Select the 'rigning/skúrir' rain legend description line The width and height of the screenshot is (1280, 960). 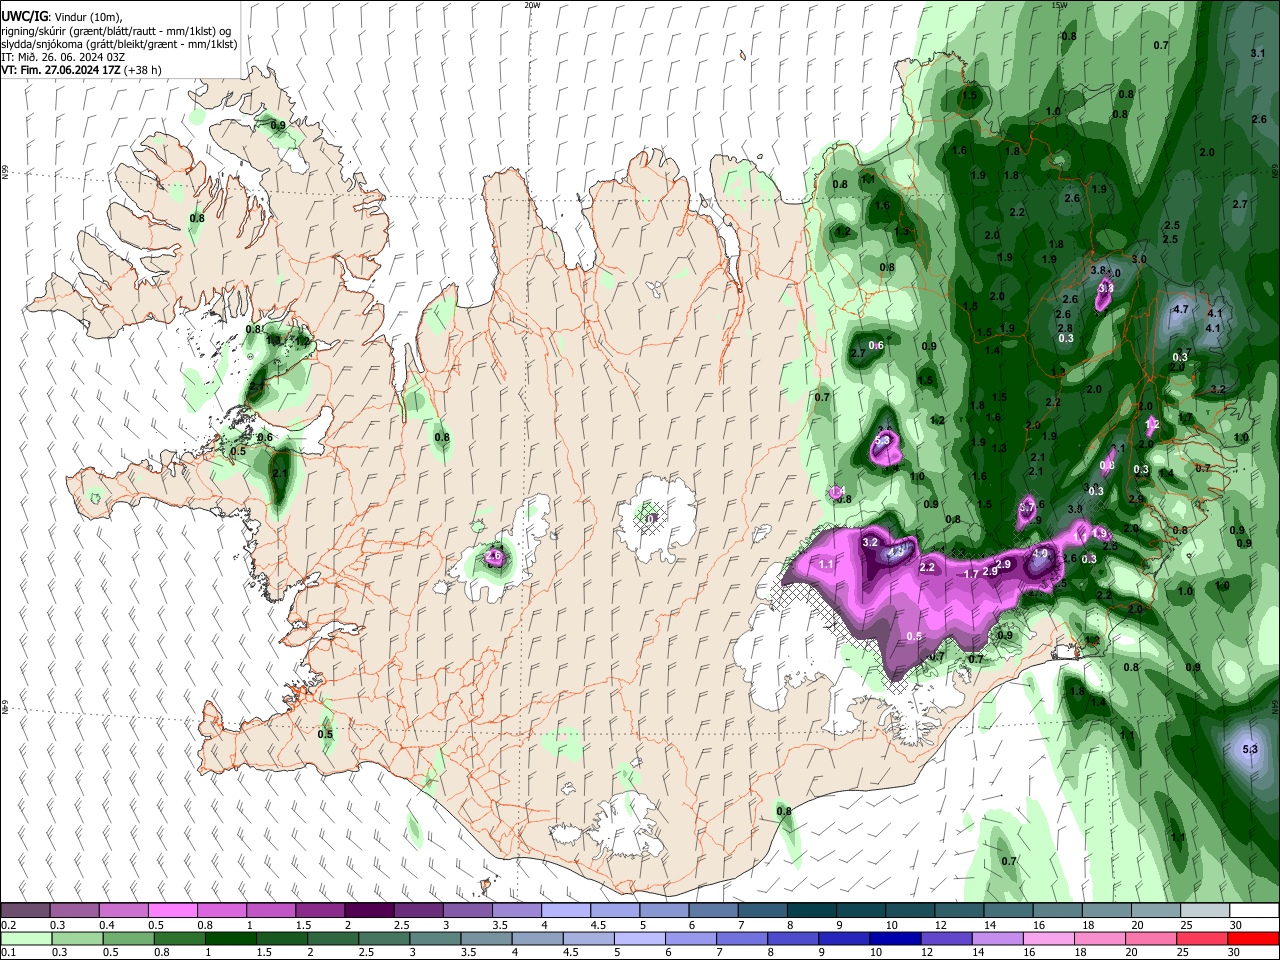(118, 31)
